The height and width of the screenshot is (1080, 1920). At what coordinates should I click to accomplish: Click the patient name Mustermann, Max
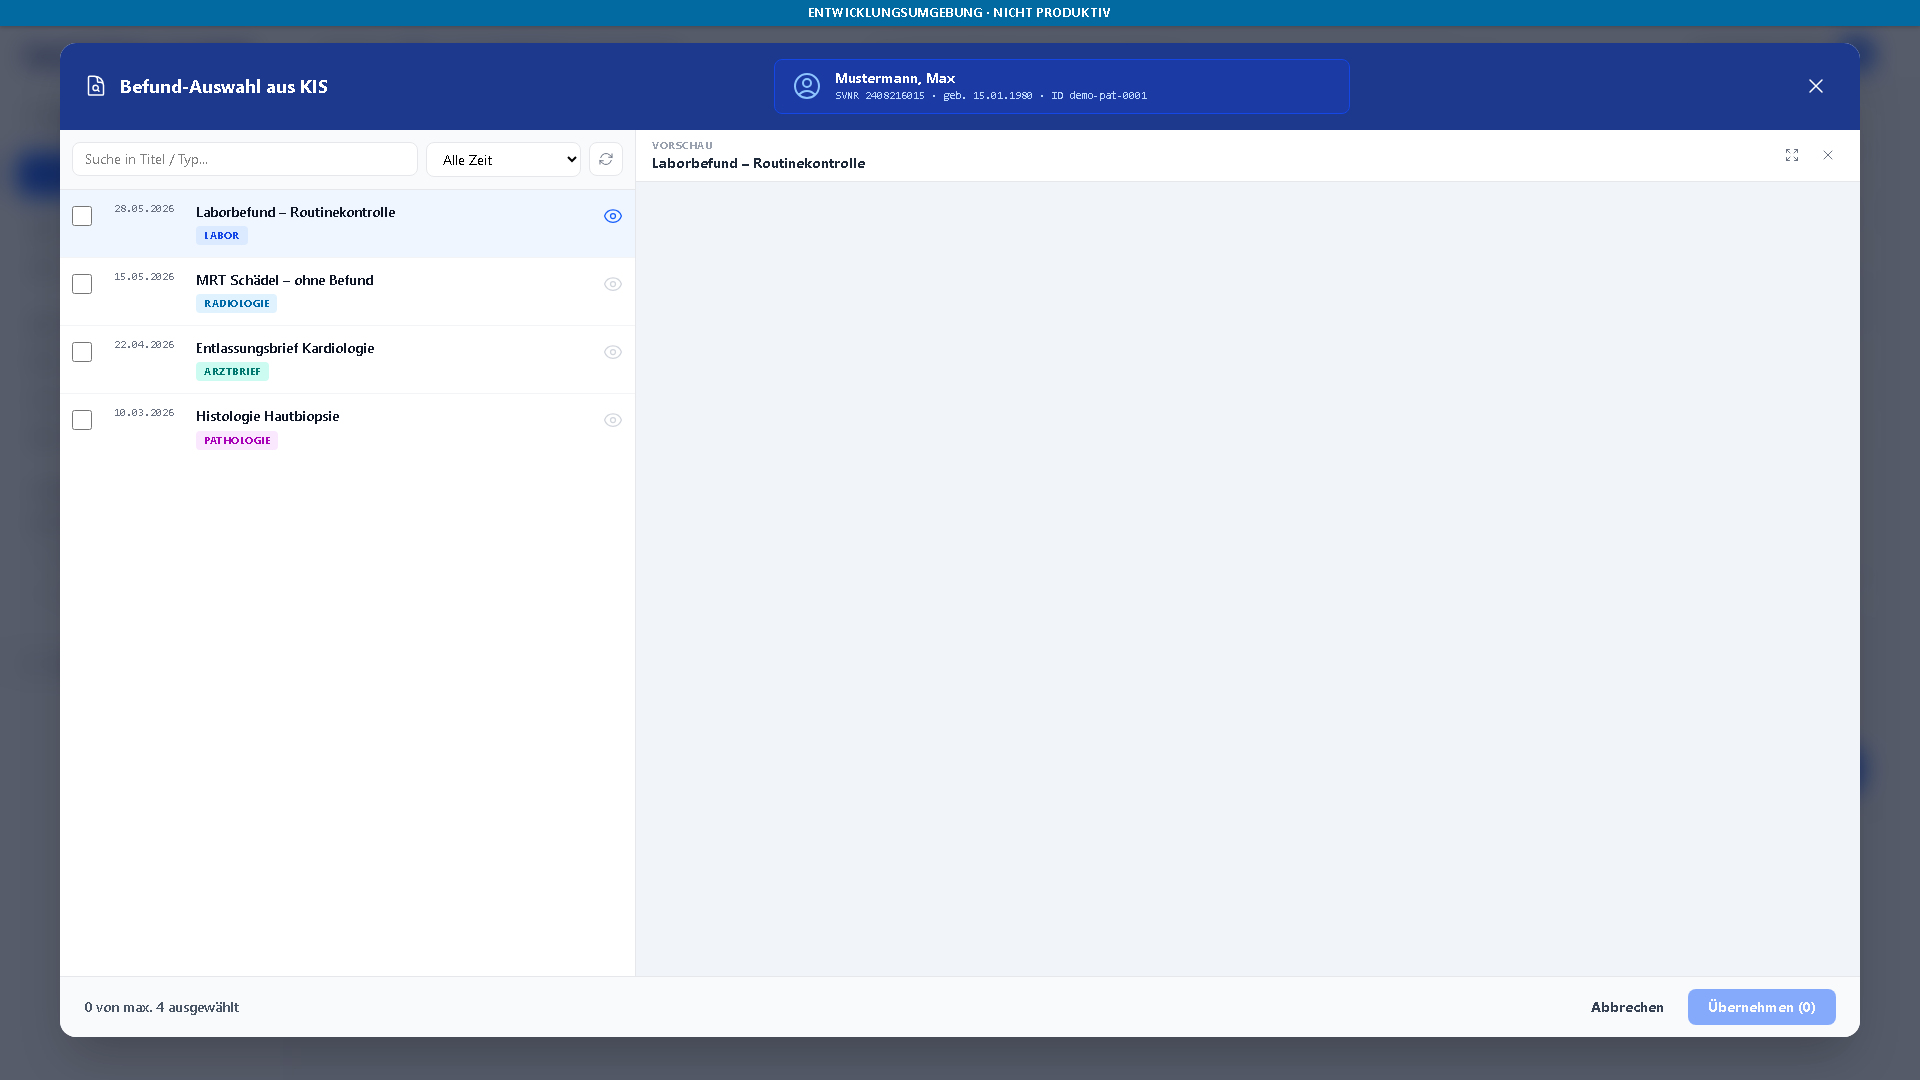895,78
